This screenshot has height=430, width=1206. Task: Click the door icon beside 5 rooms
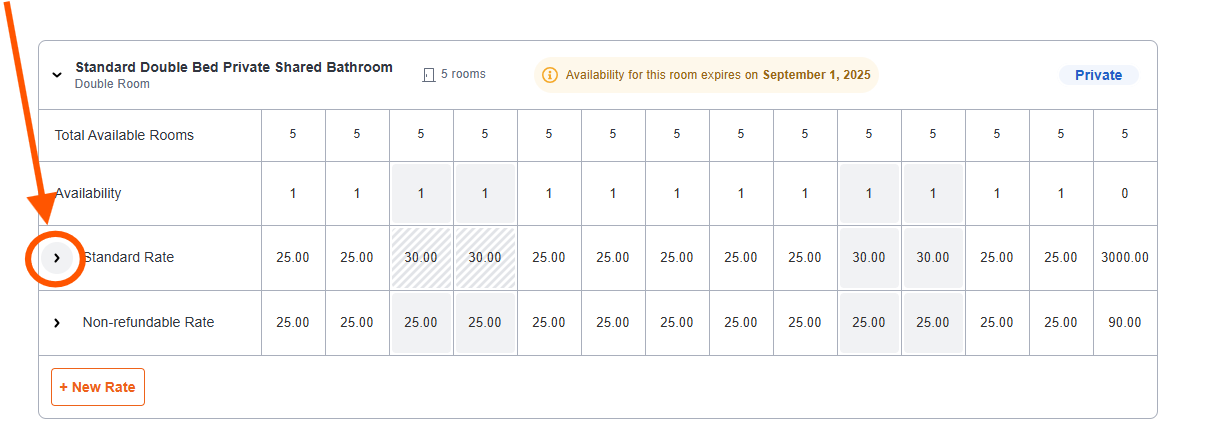429,75
